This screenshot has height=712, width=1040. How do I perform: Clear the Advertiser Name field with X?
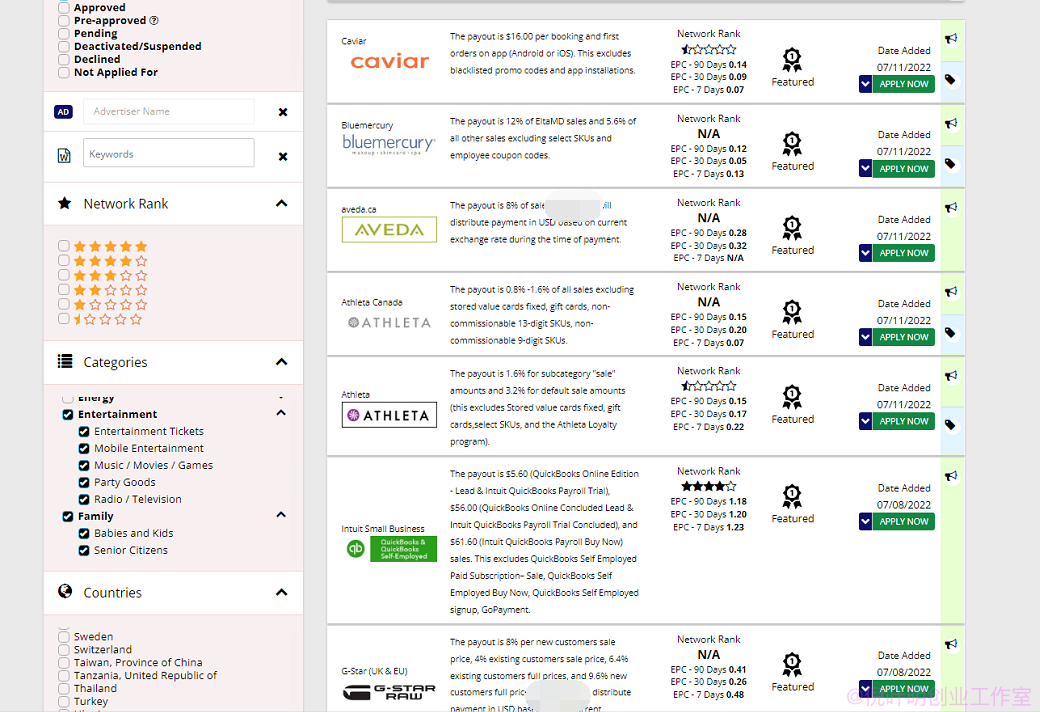[x=283, y=112]
